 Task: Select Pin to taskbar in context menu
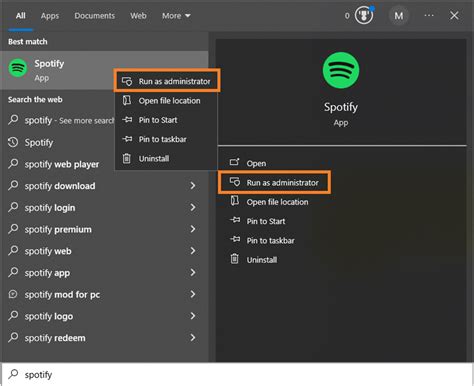click(166, 139)
